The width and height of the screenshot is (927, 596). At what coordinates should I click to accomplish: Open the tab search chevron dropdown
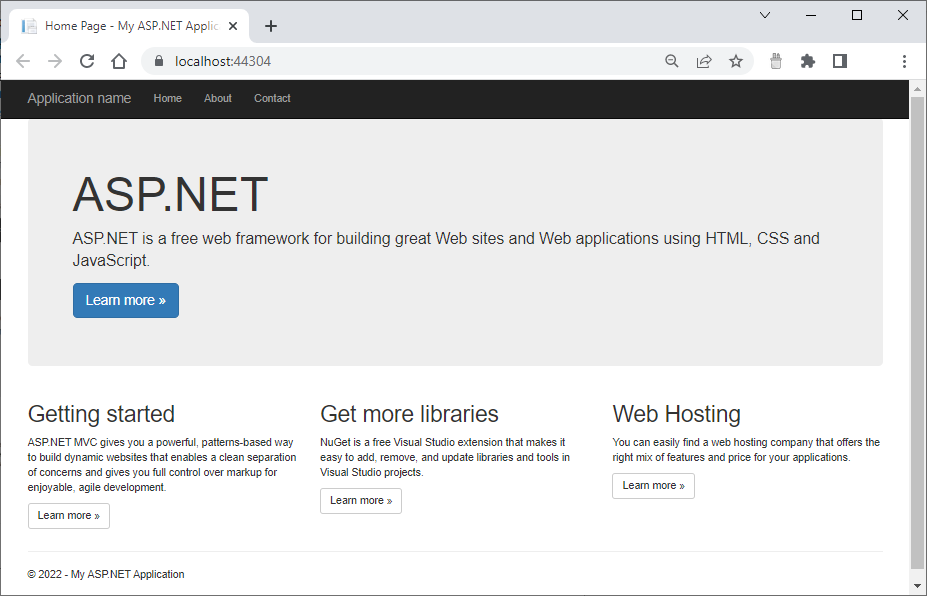pyautogui.click(x=764, y=15)
